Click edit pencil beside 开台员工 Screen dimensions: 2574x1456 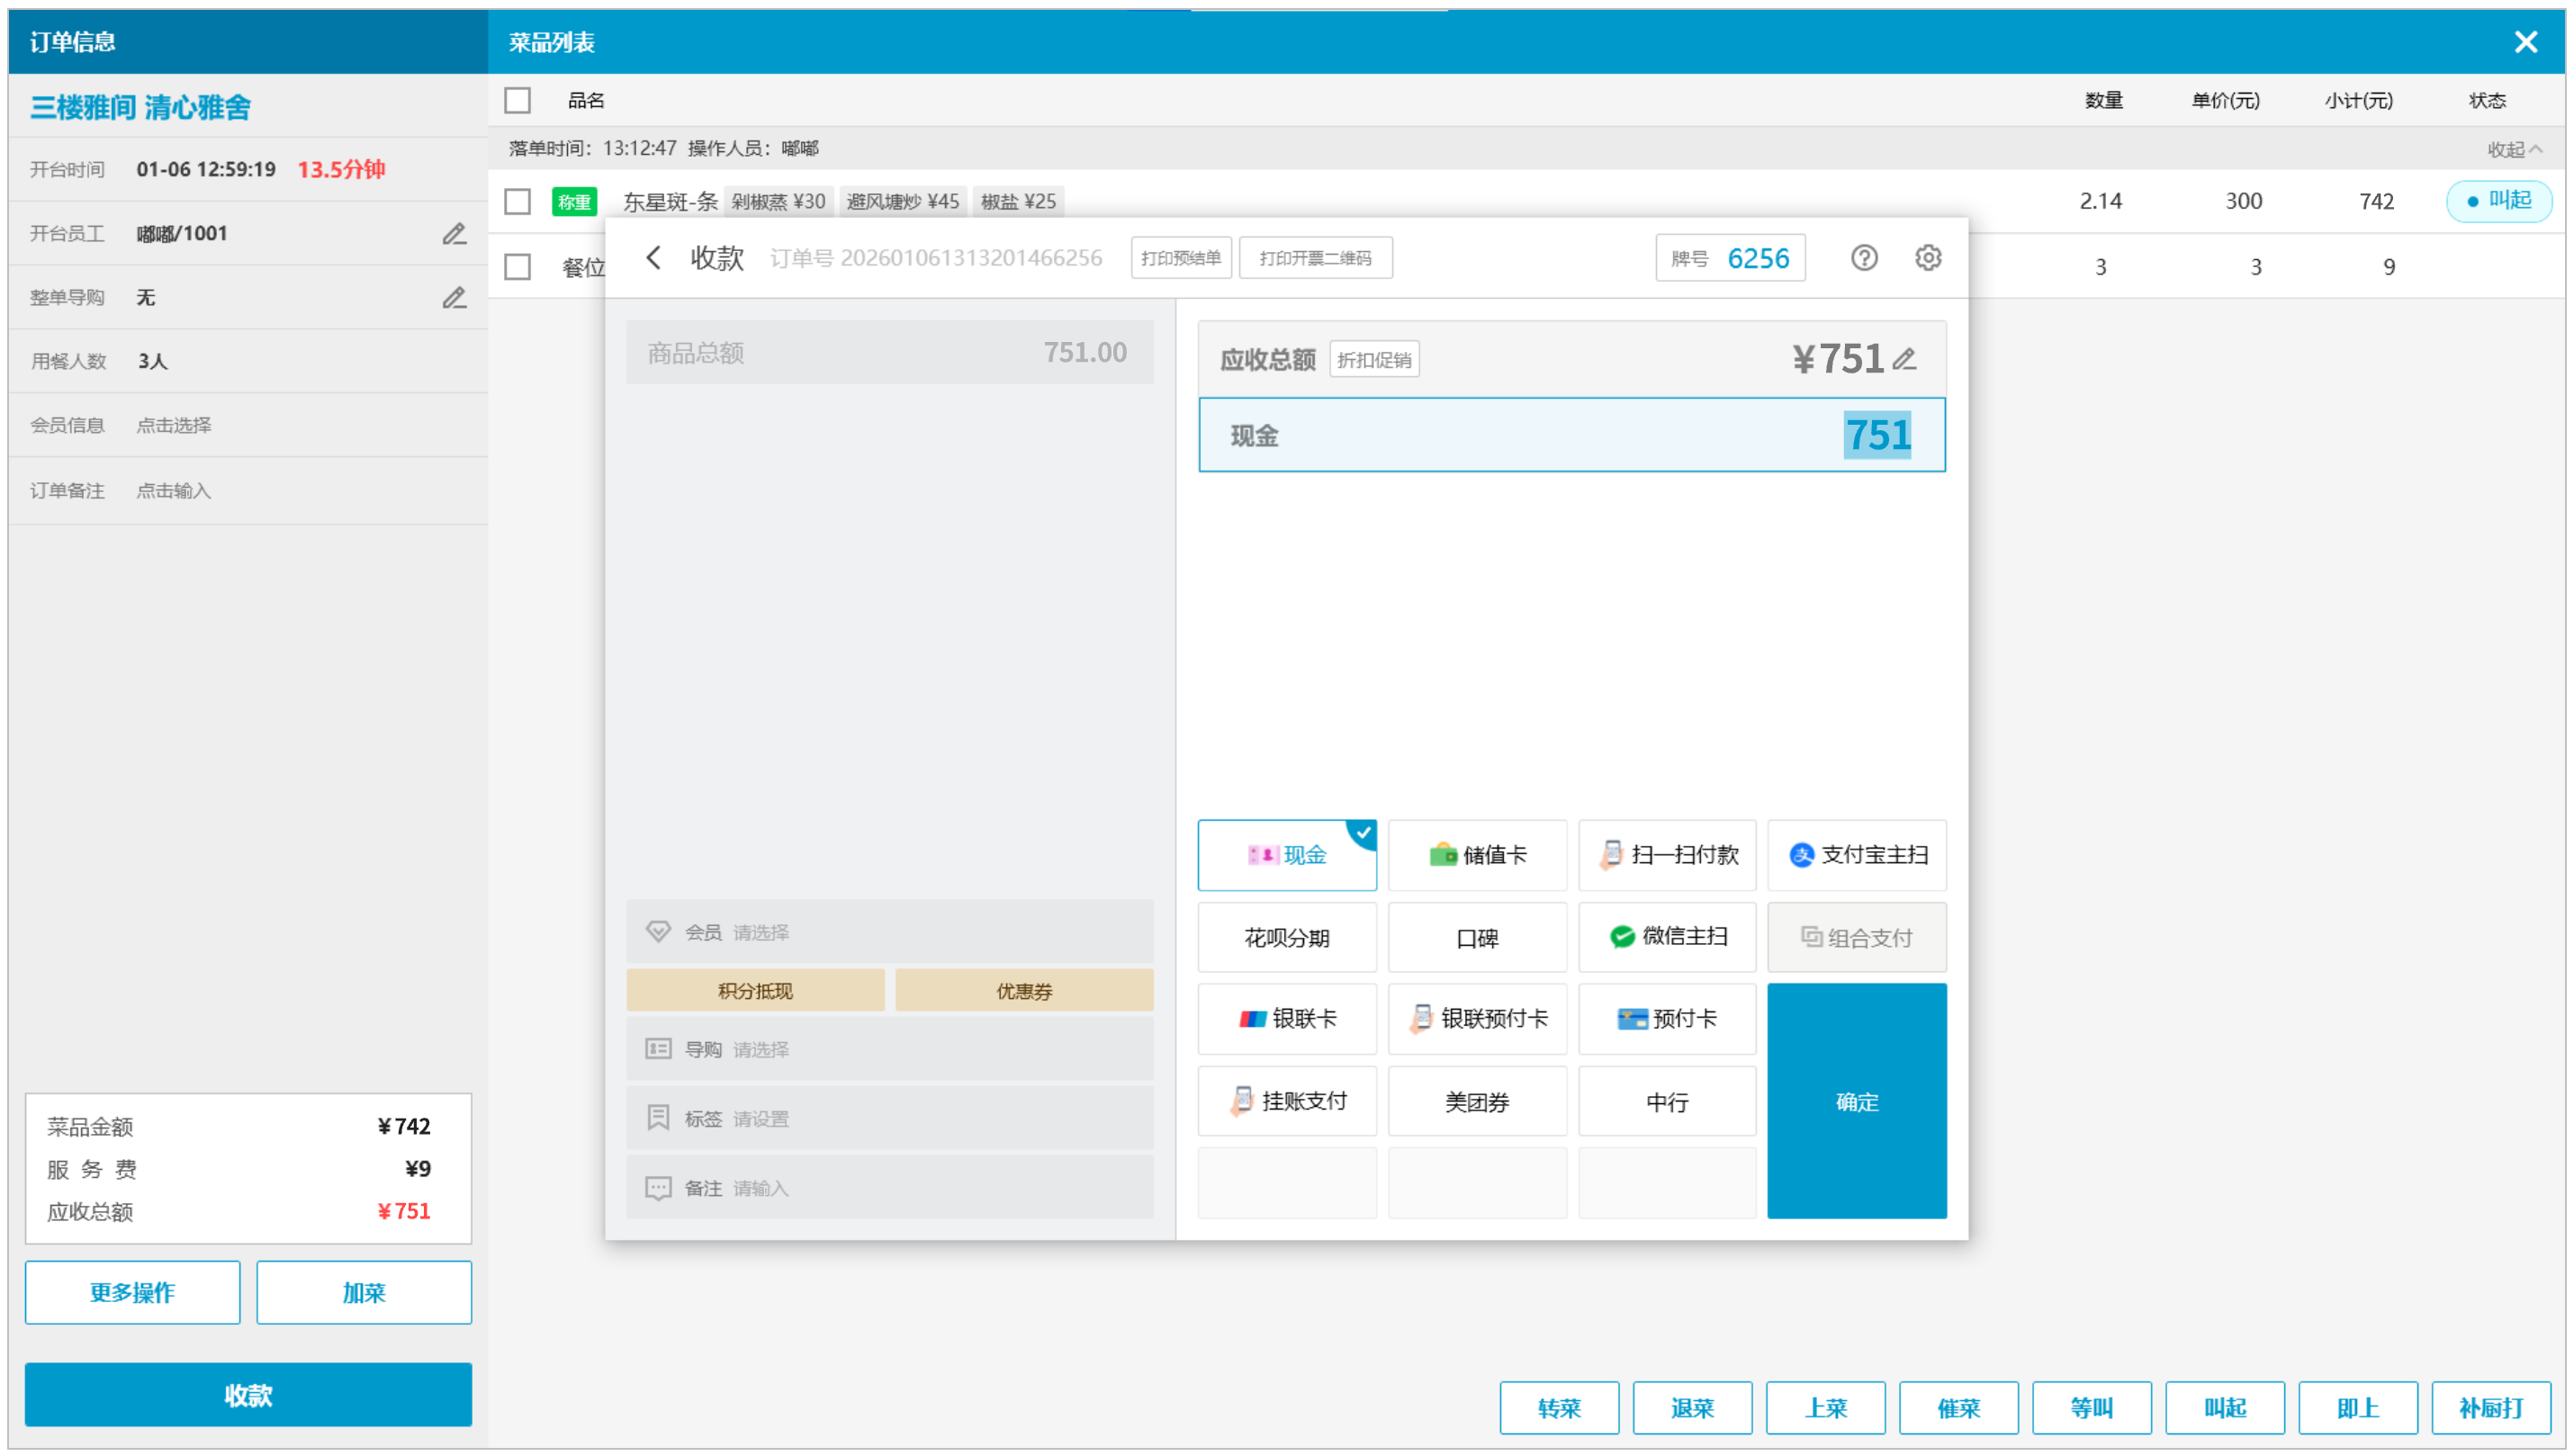coord(454,233)
